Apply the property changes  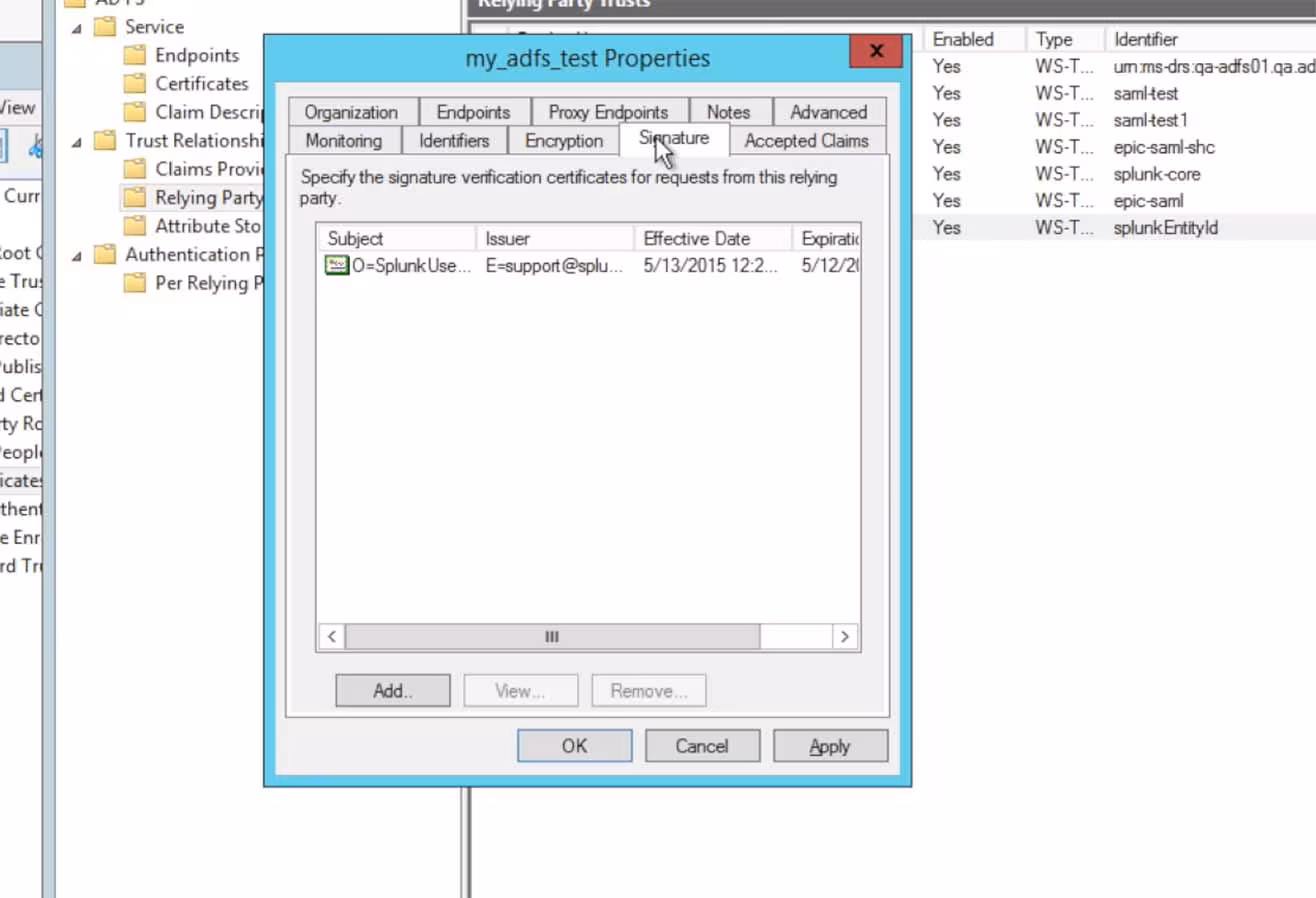[x=830, y=745]
